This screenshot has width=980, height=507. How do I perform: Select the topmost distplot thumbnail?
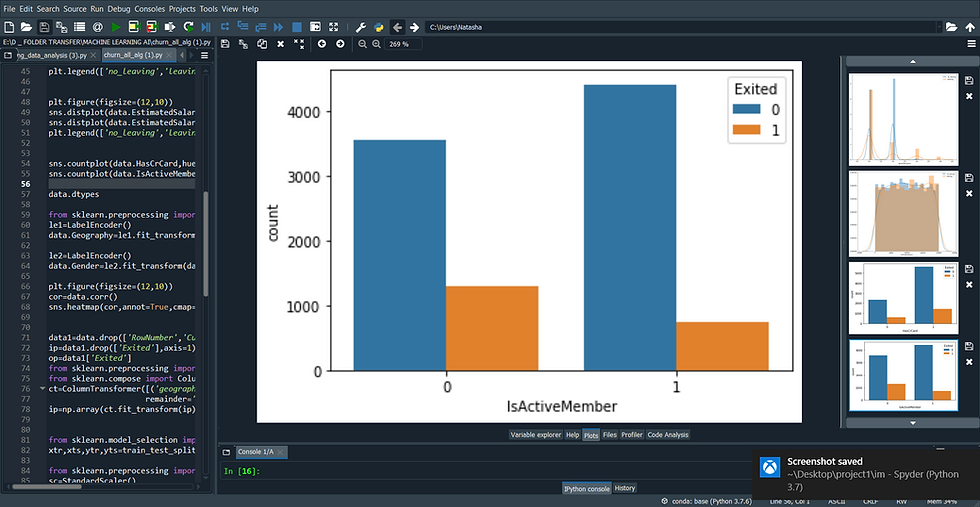pos(903,119)
